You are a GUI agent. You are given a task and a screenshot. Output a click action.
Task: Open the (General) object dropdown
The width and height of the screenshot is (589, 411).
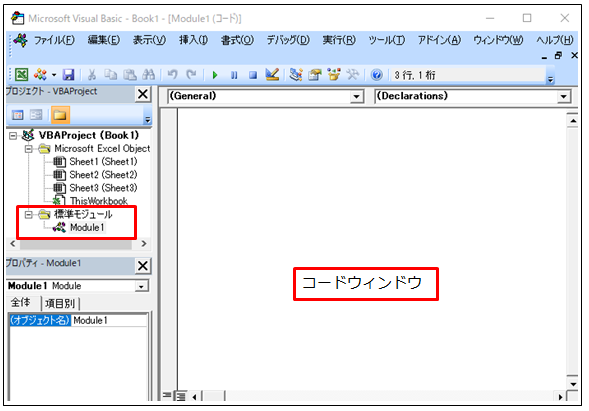click(356, 97)
